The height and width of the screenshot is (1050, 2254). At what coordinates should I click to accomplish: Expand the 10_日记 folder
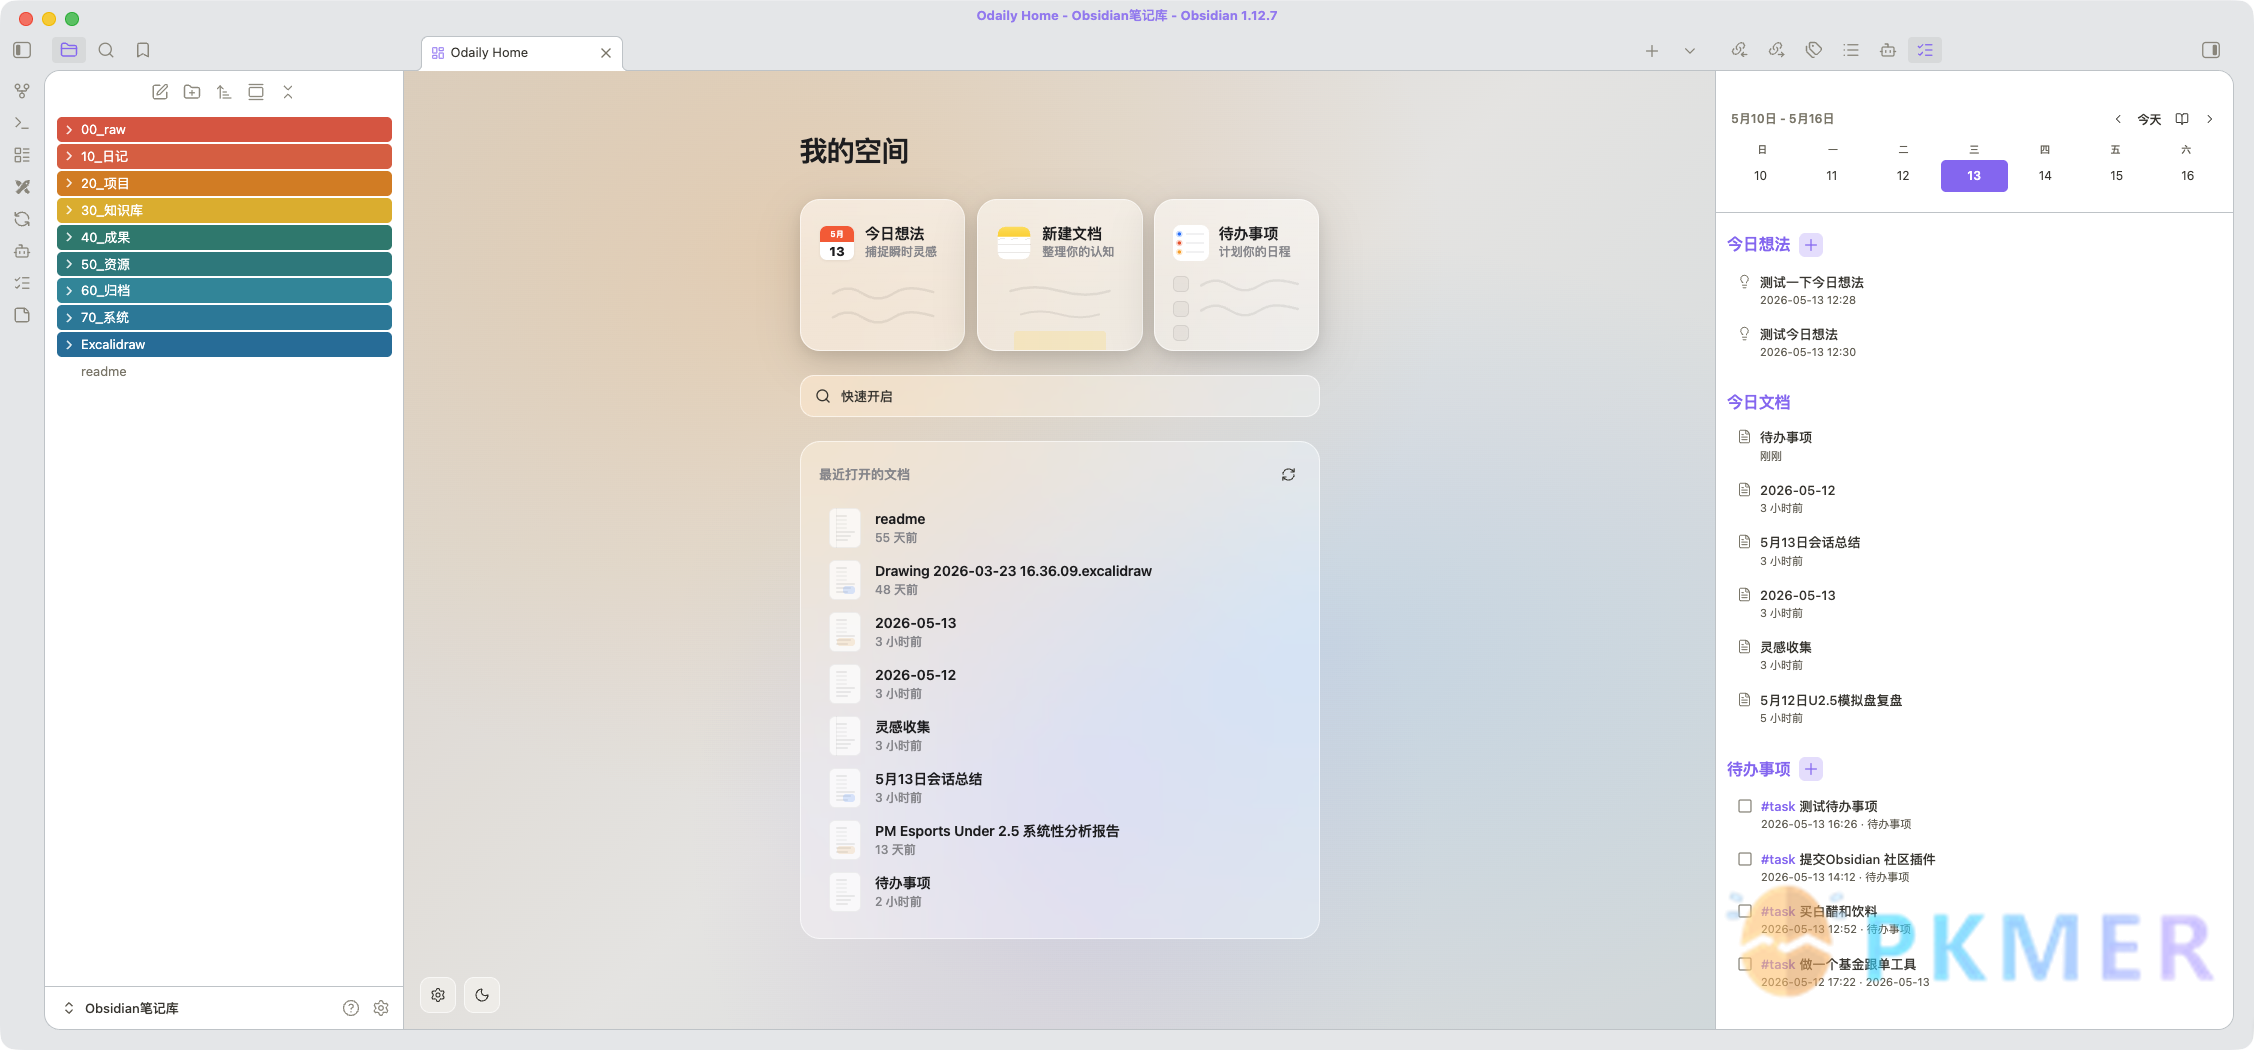point(224,157)
